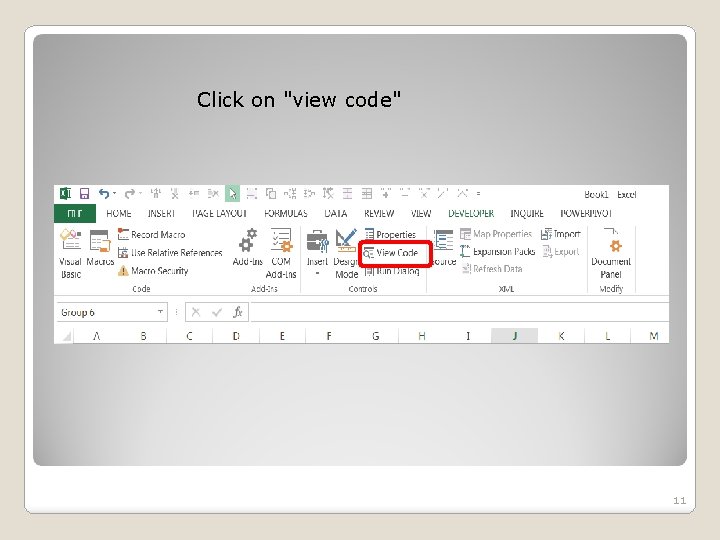Click the Properties button
Viewport: 720px width, 540px height.
point(390,235)
